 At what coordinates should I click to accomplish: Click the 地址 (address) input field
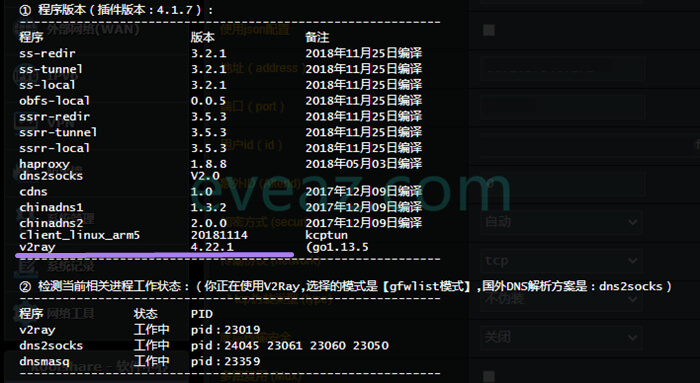tap(562, 68)
